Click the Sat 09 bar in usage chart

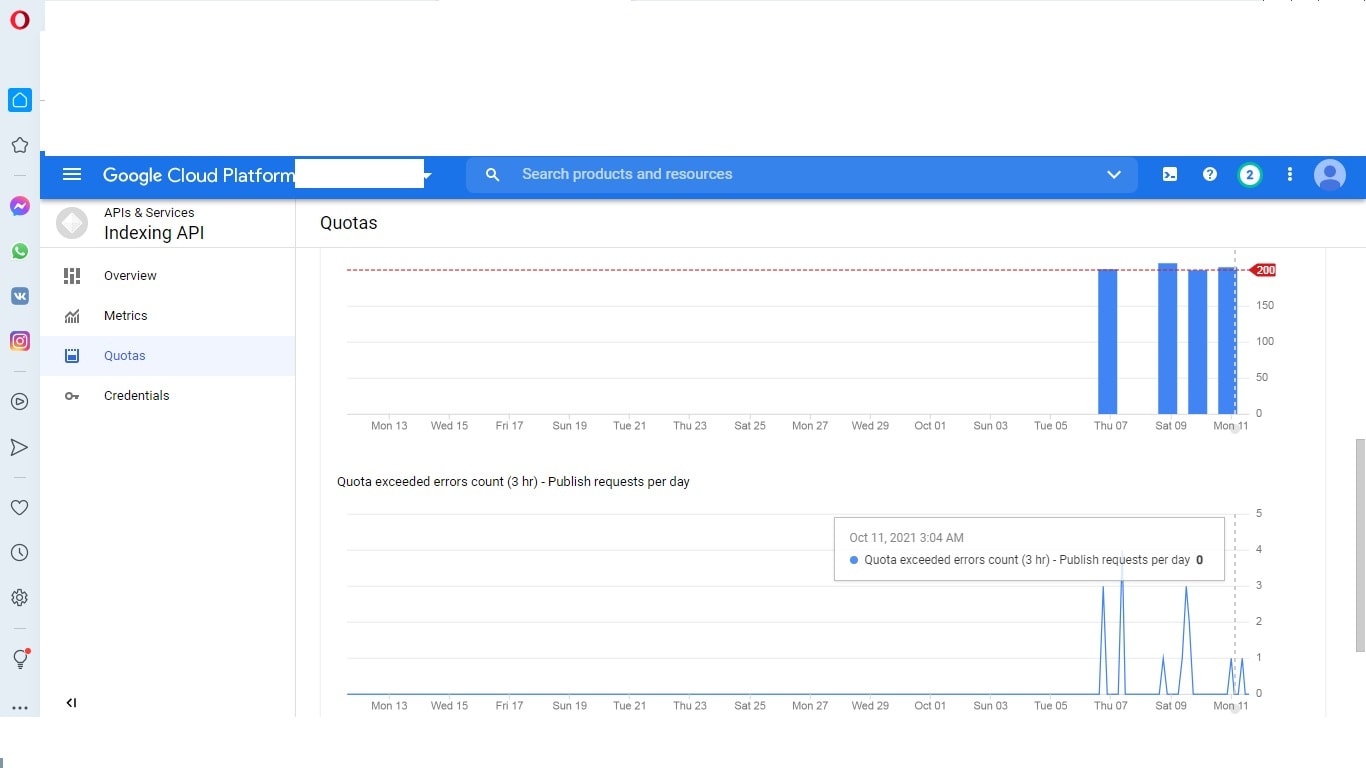tap(1167, 338)
